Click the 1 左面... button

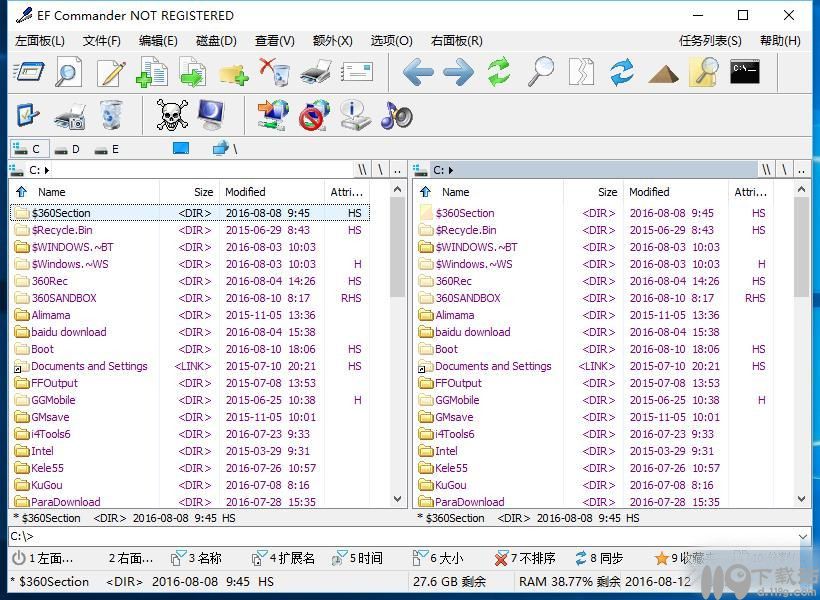coord(43,559)
